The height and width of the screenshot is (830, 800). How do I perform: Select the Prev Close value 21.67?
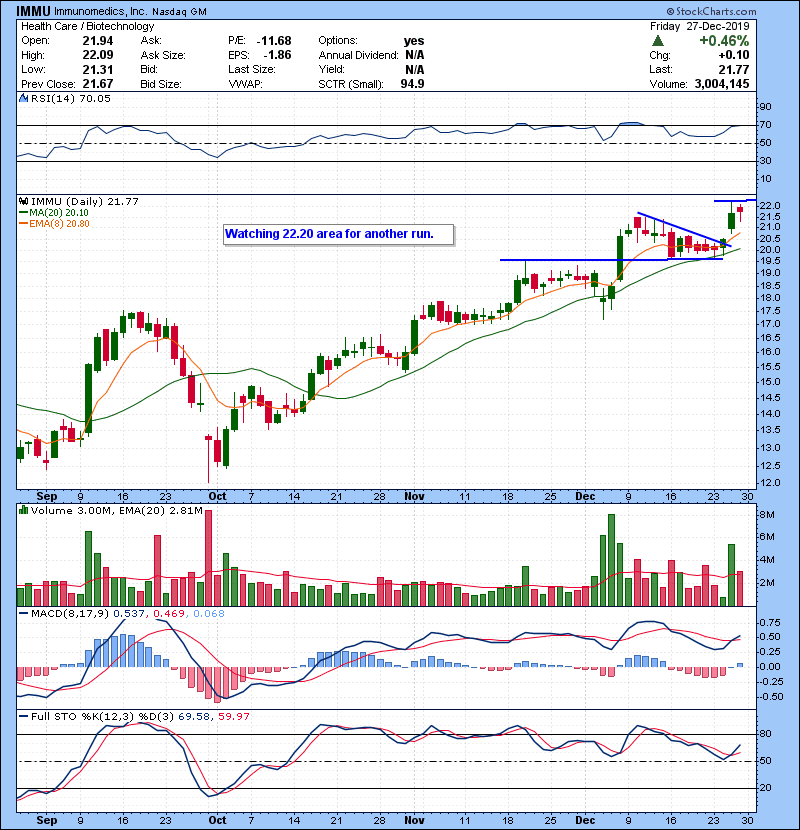(x=98, y=84)
